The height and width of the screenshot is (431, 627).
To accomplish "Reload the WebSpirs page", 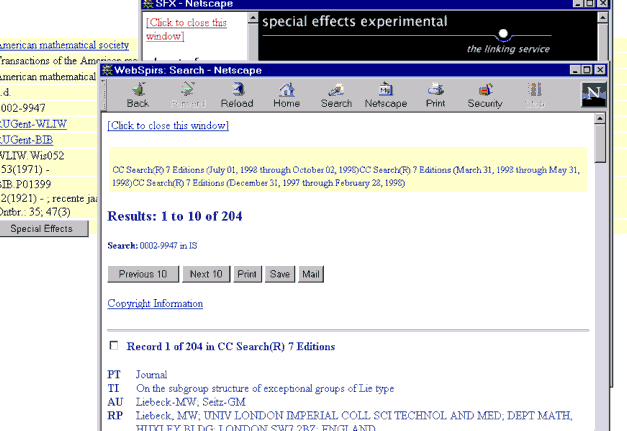I will pyautogui.click(x=237, y=95).
